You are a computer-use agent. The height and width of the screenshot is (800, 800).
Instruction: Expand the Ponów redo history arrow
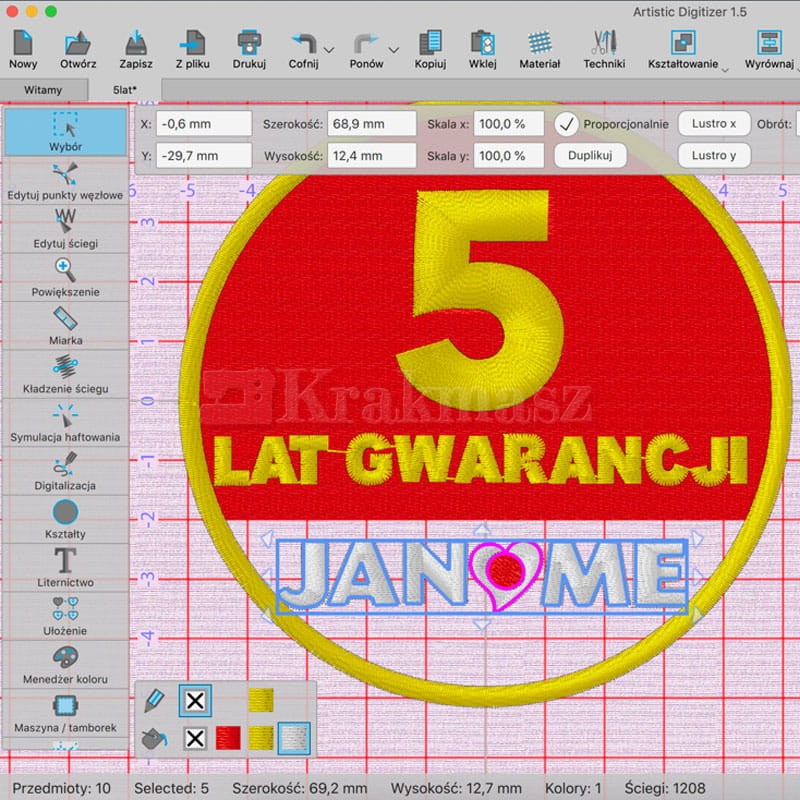coord(393,49)
